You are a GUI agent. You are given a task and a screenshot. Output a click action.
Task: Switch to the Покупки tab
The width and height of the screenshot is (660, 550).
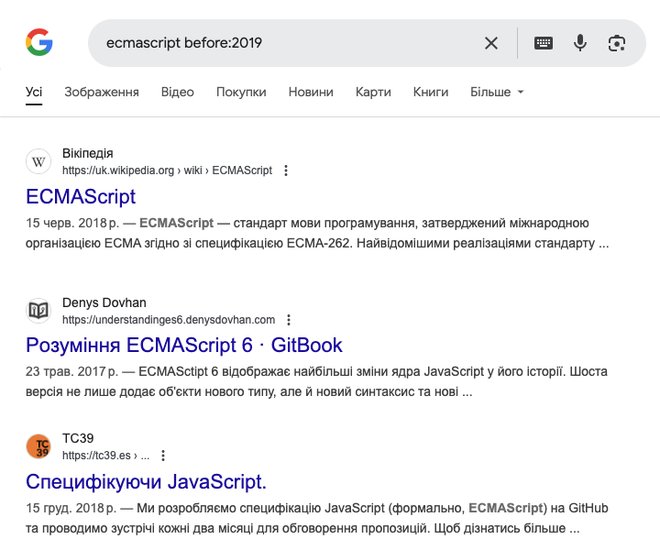pos(241,92)
